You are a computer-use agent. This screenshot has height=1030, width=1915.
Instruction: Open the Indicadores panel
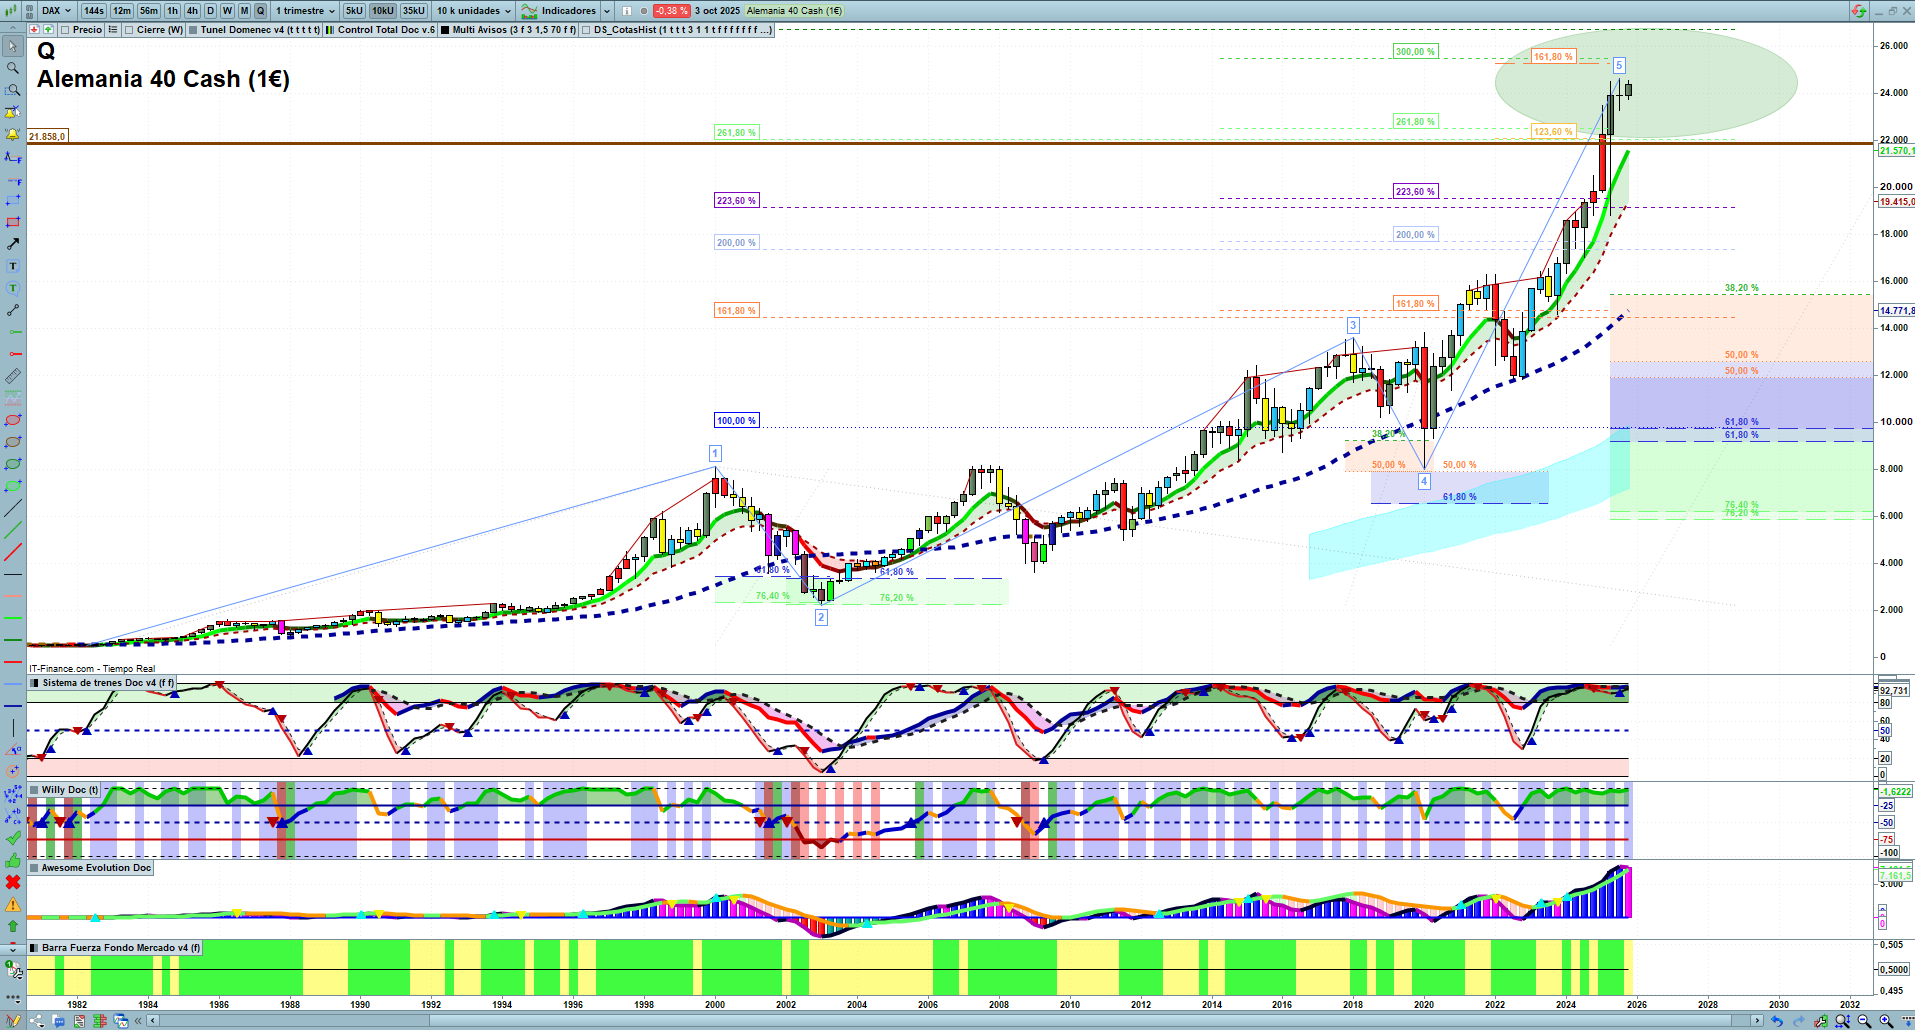point(559,11)
